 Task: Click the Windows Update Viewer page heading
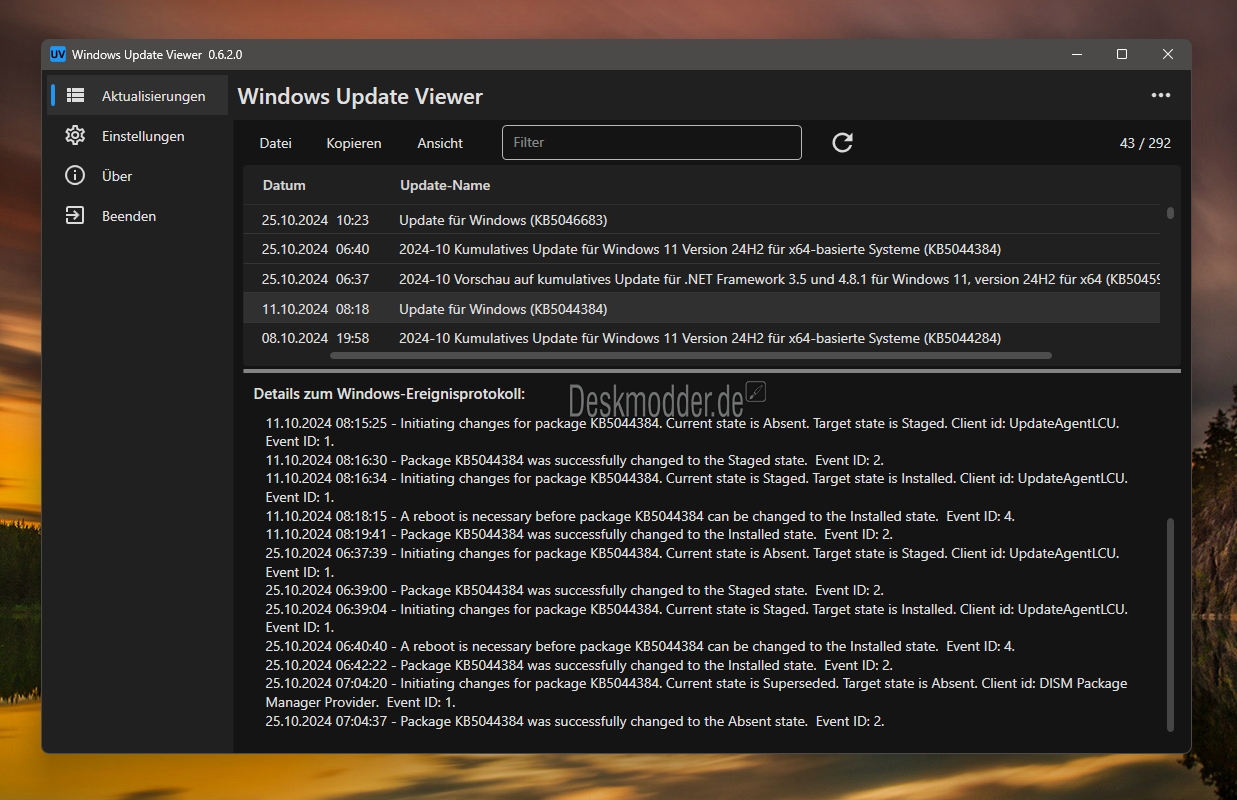[360, 97]
